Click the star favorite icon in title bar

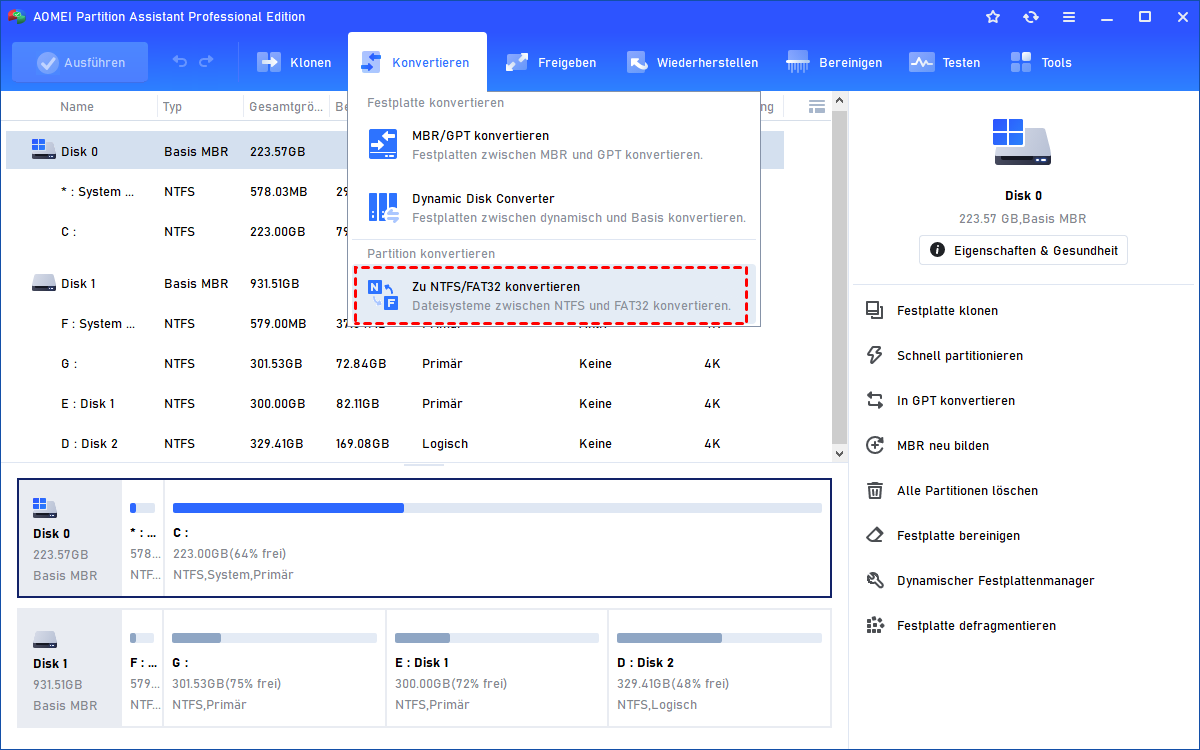pos(993,17)
